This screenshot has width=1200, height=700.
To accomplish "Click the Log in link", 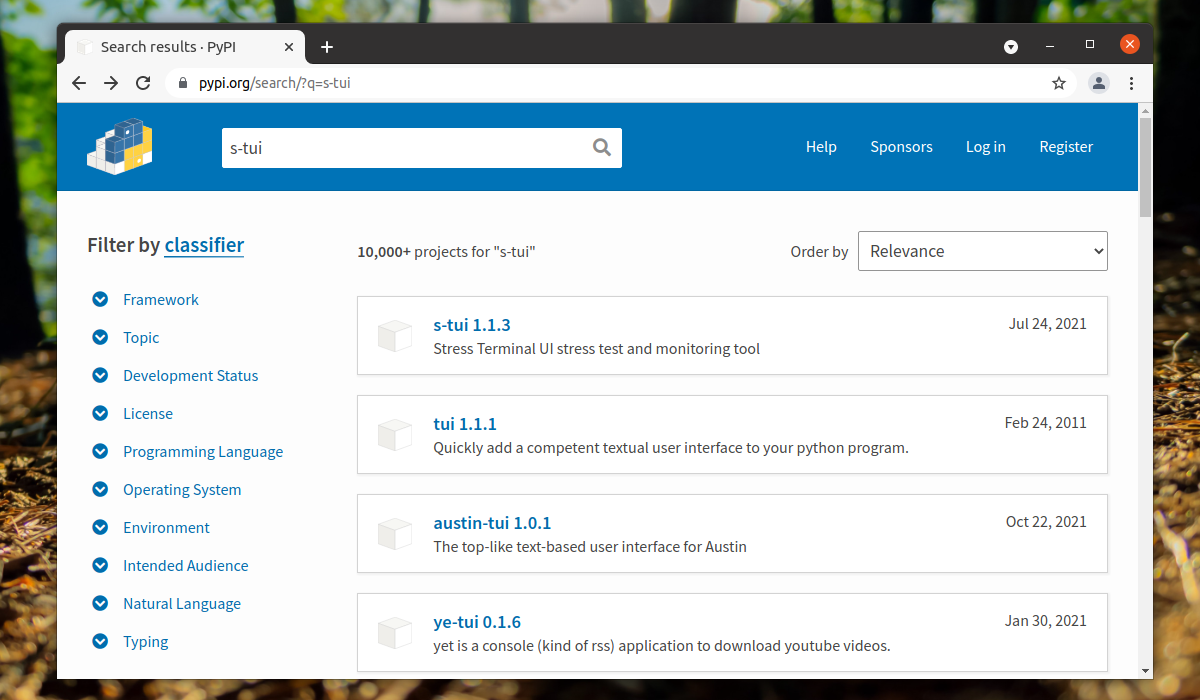I will coord(985,147).
